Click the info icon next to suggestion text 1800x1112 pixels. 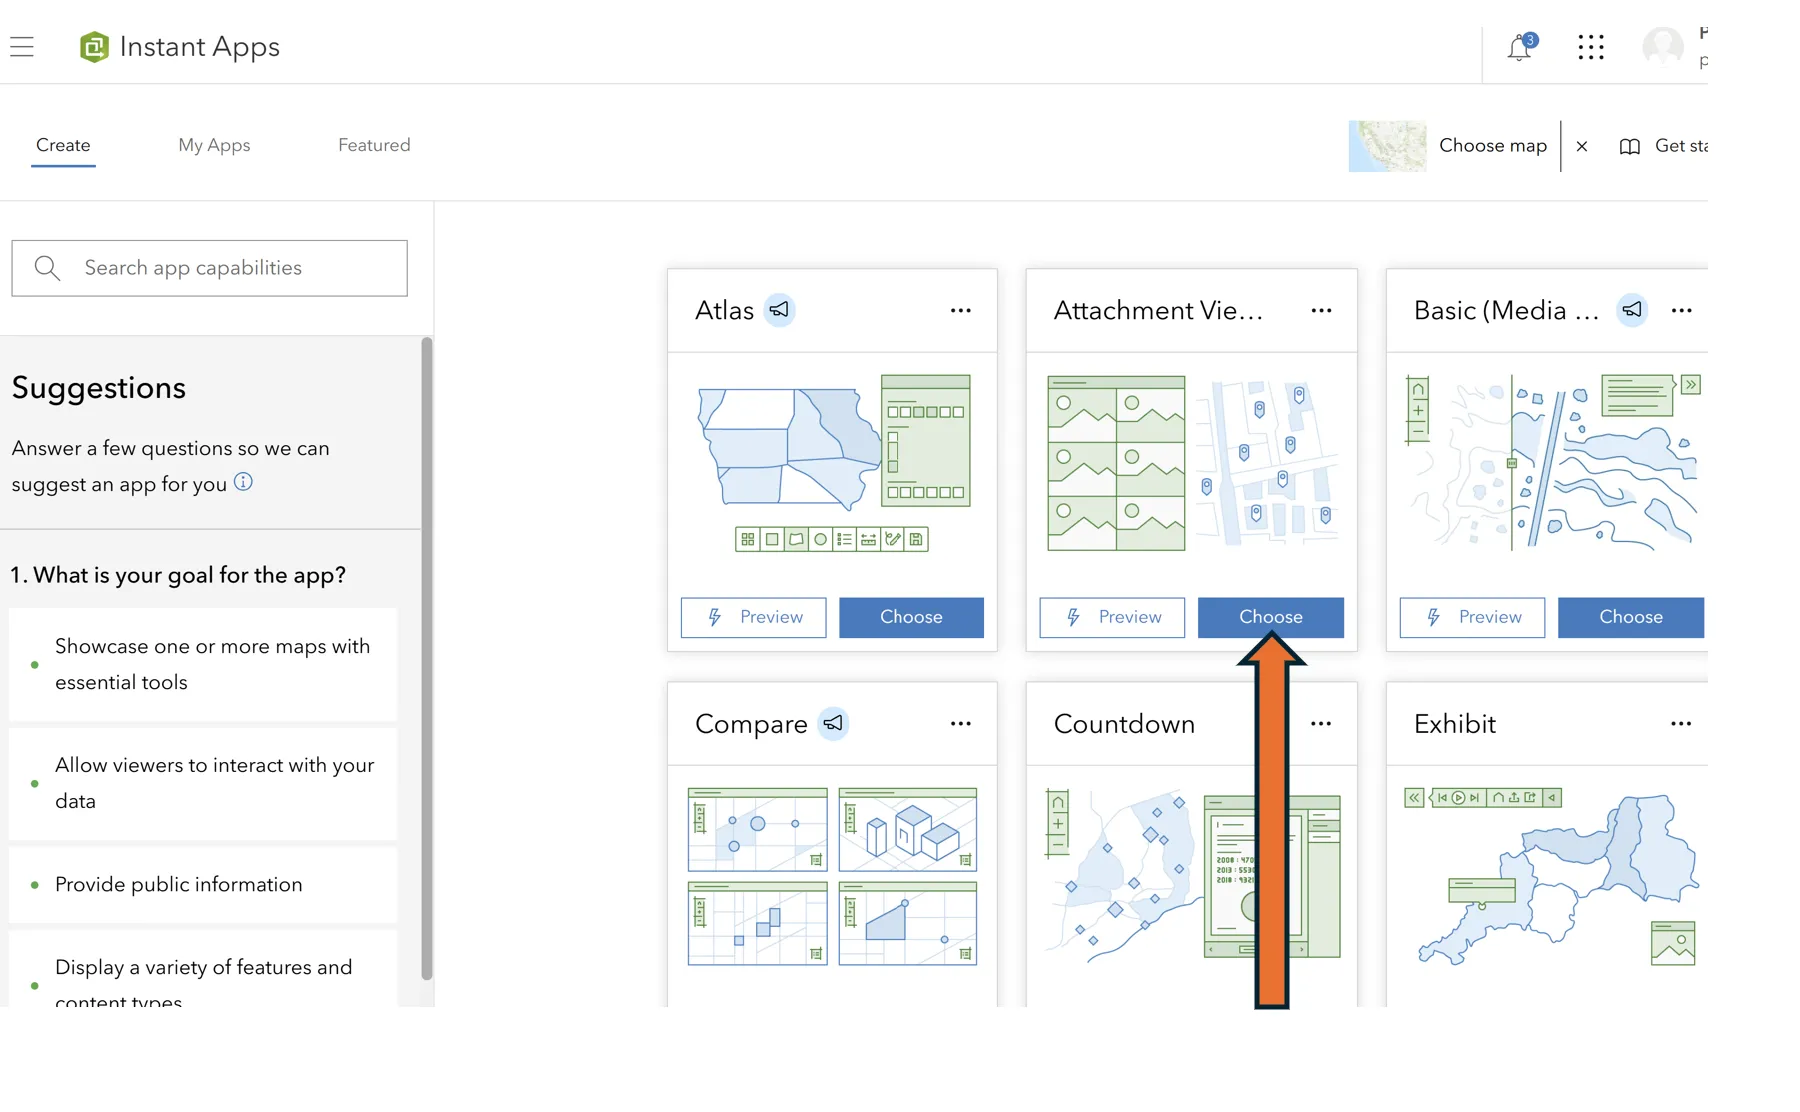(244, 483)
